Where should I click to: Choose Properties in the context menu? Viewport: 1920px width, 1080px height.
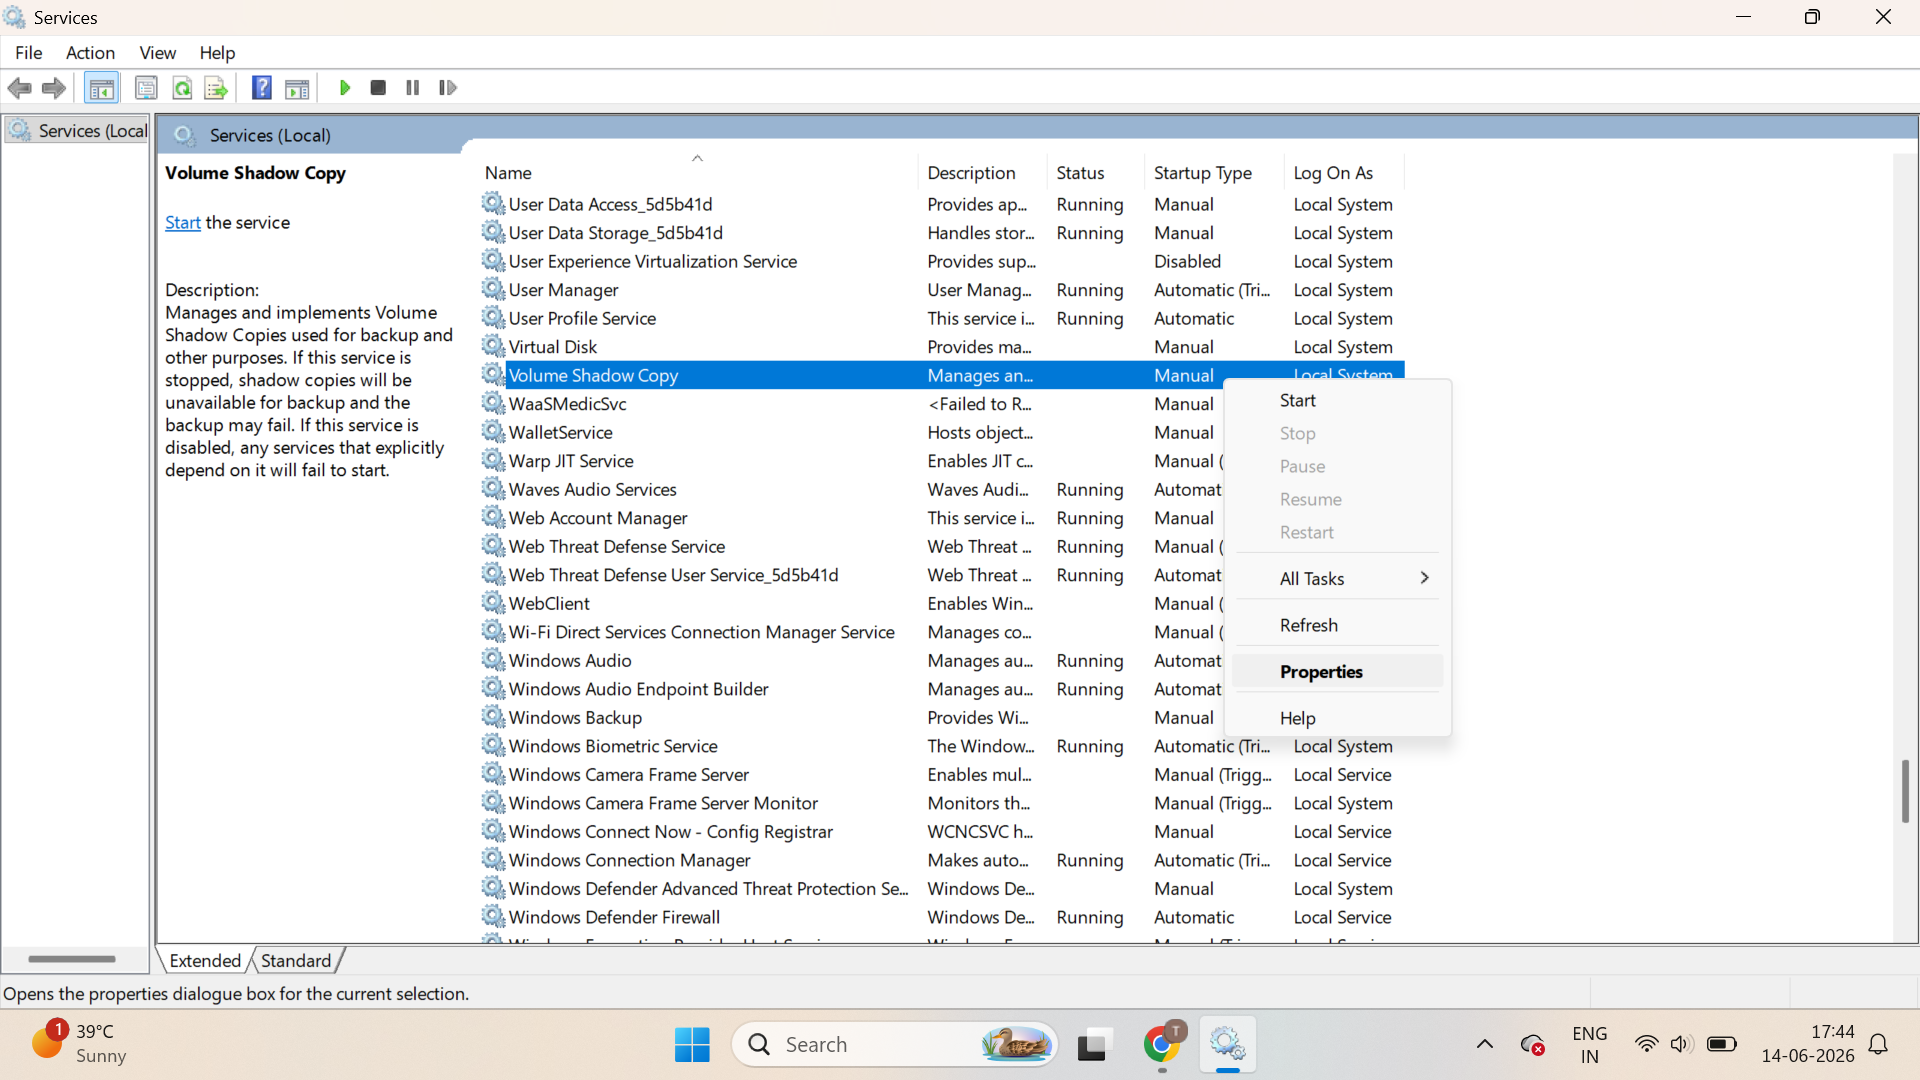point(1338,672)
